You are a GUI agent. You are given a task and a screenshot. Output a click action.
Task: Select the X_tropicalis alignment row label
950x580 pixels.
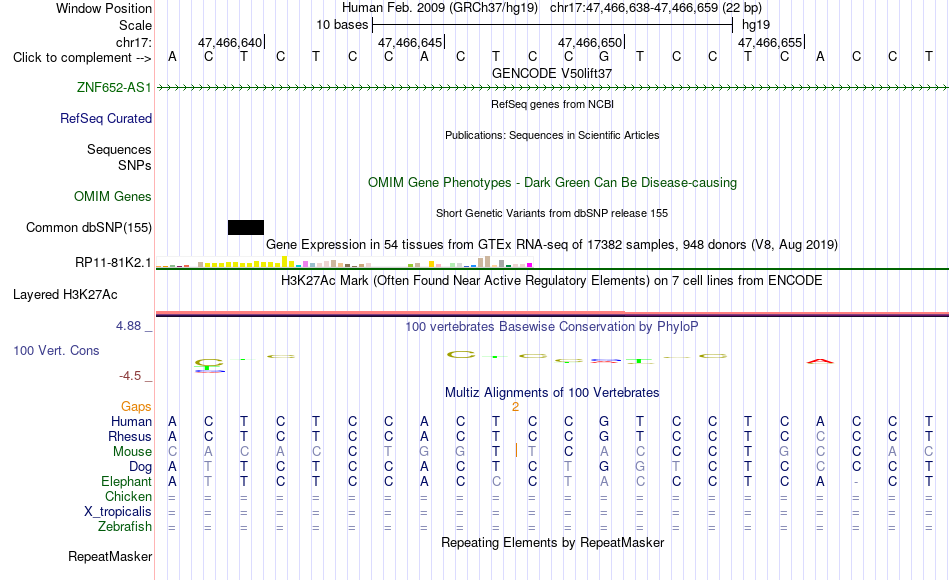pos(118,512)
